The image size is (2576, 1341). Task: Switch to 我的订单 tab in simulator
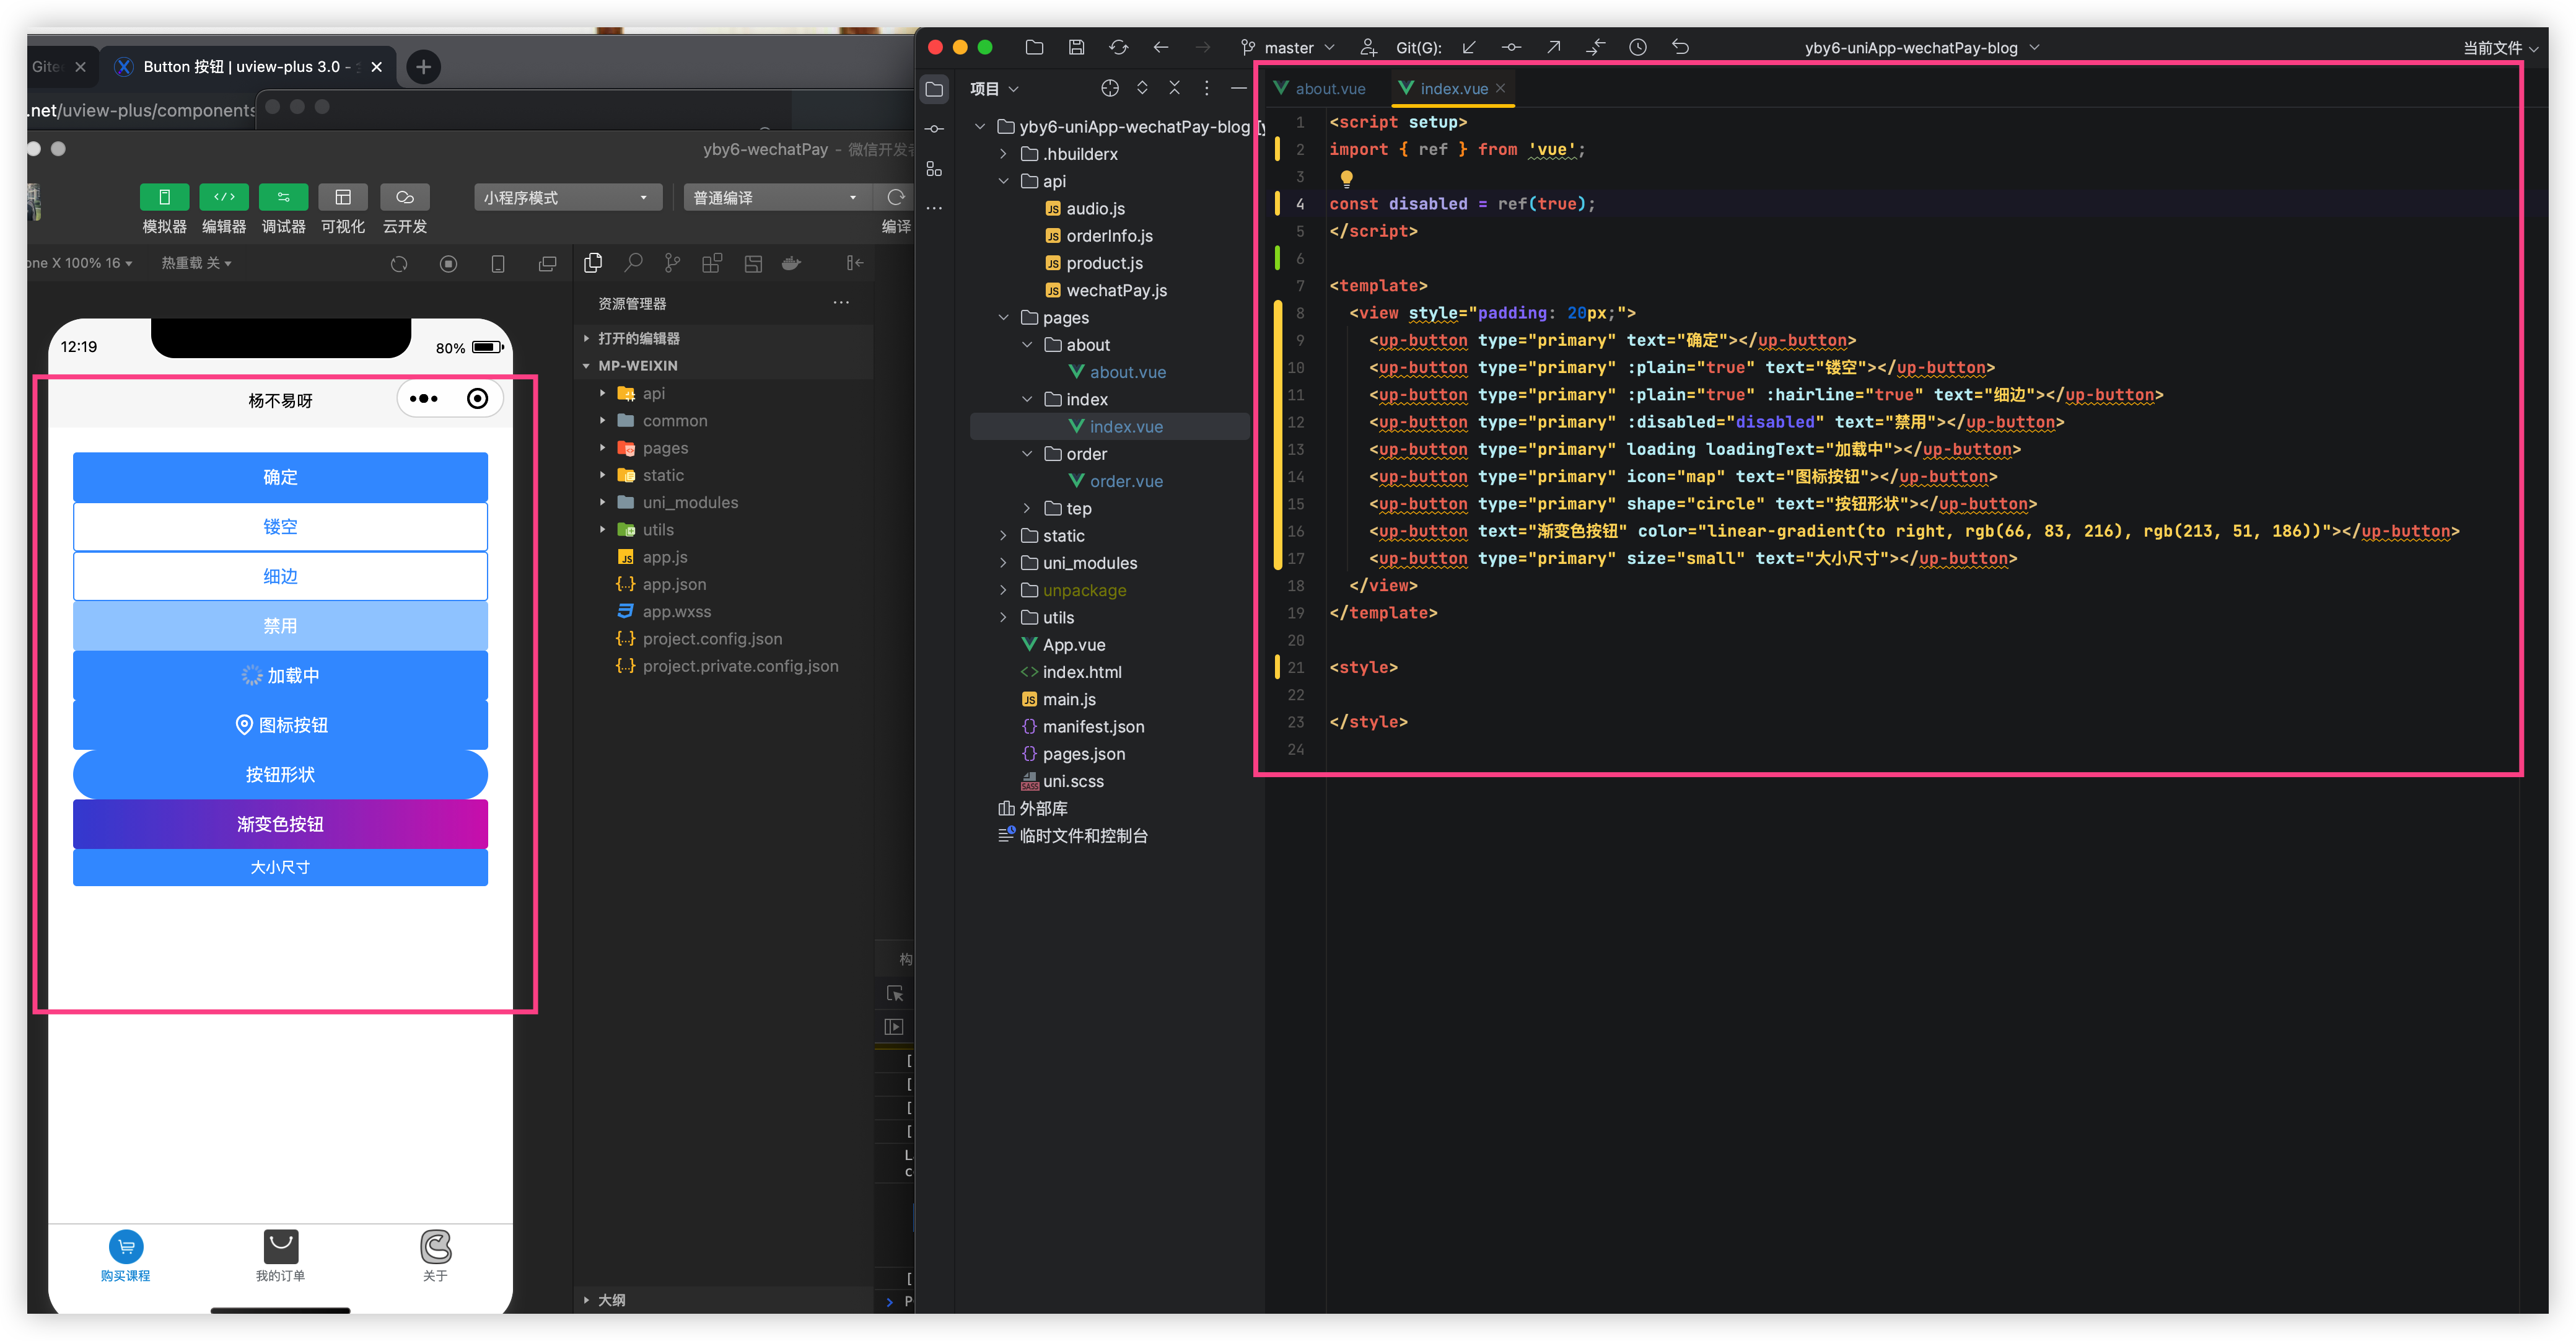[280, 1254]
